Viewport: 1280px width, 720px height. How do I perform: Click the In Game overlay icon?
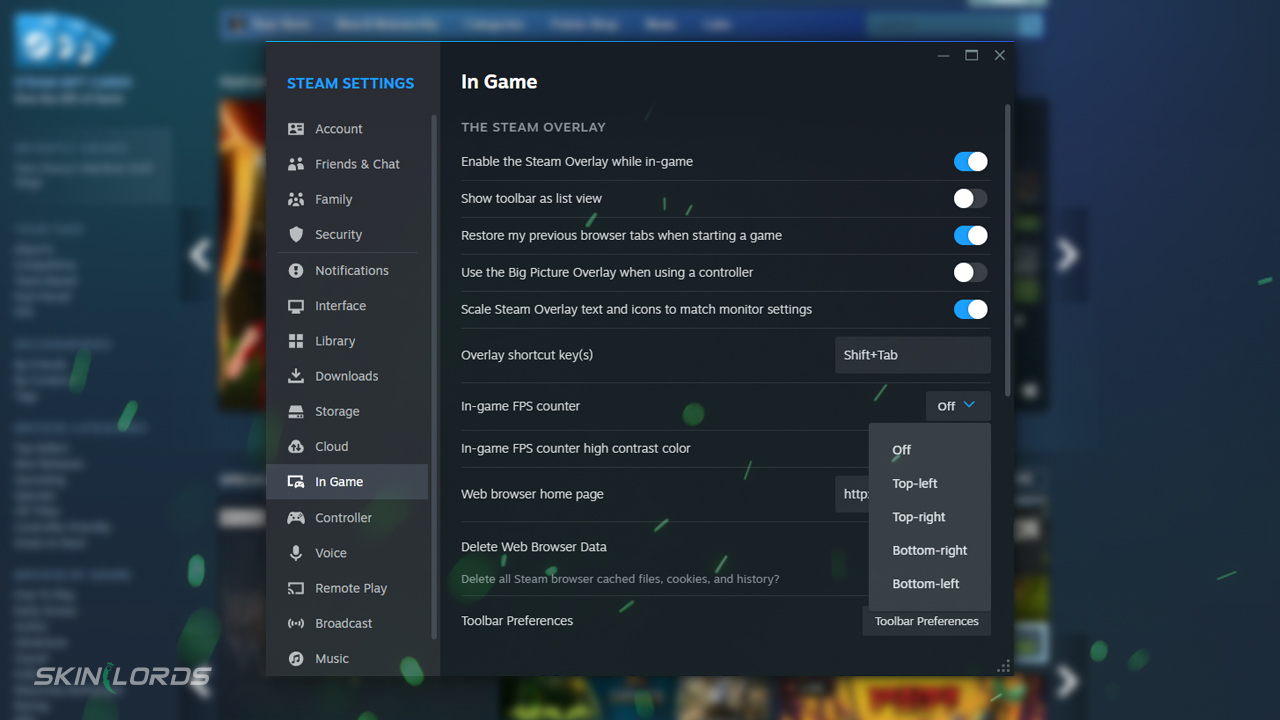tap(296, 482)
